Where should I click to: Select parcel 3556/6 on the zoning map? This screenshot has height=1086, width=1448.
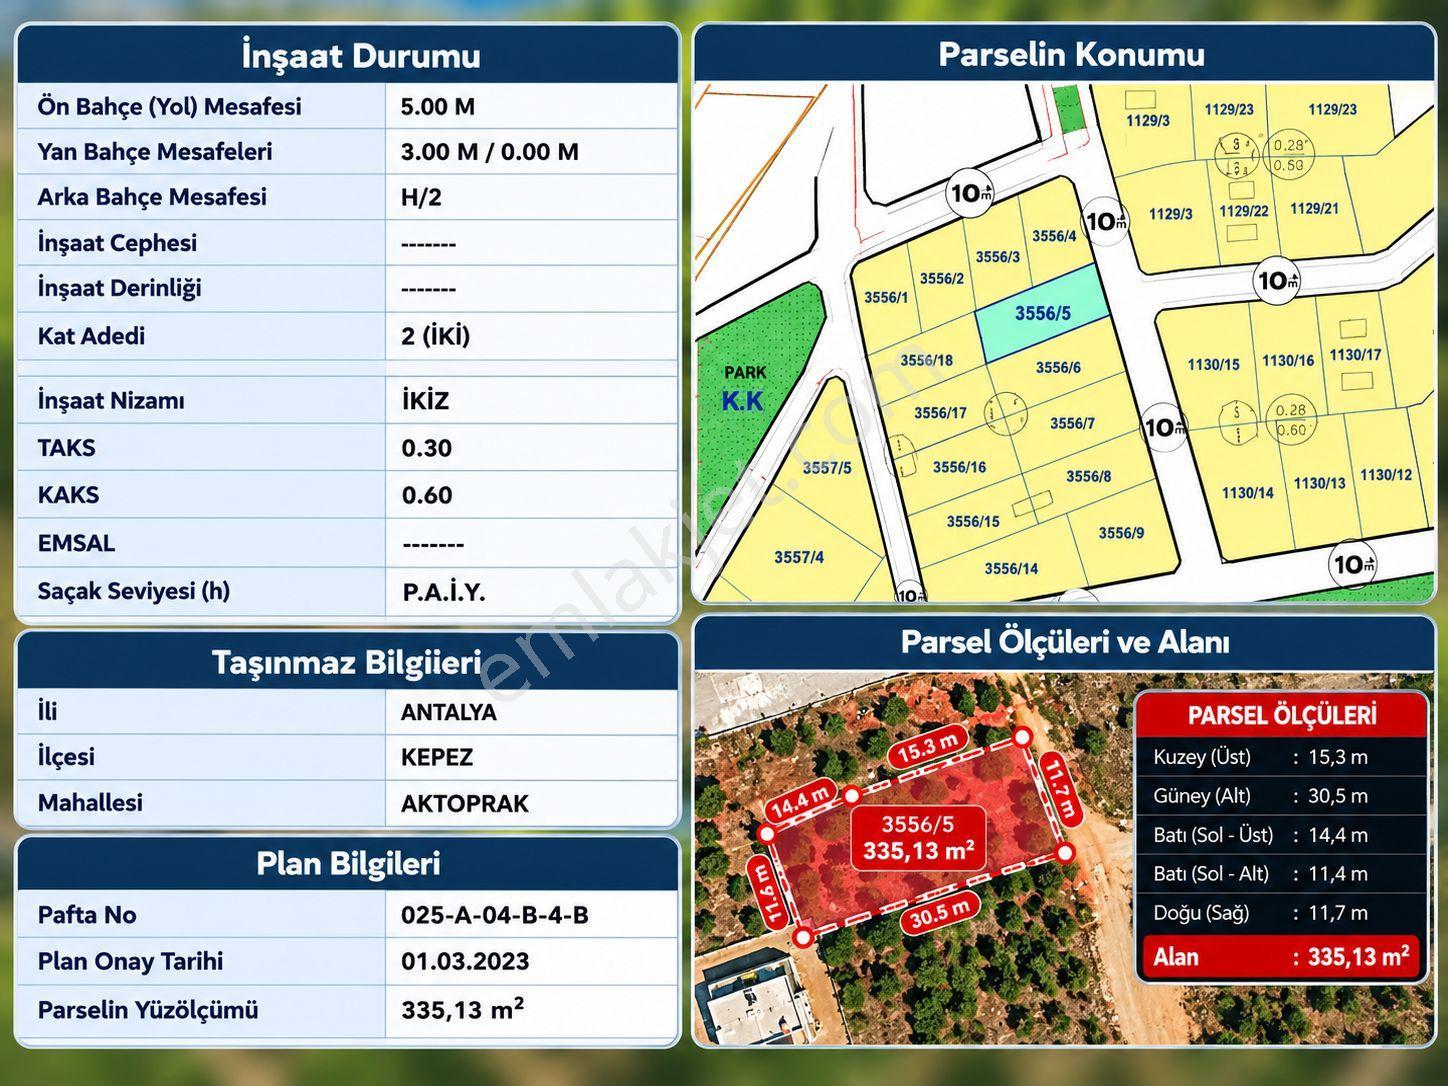pyautogui.click(x=1058, y=367)
